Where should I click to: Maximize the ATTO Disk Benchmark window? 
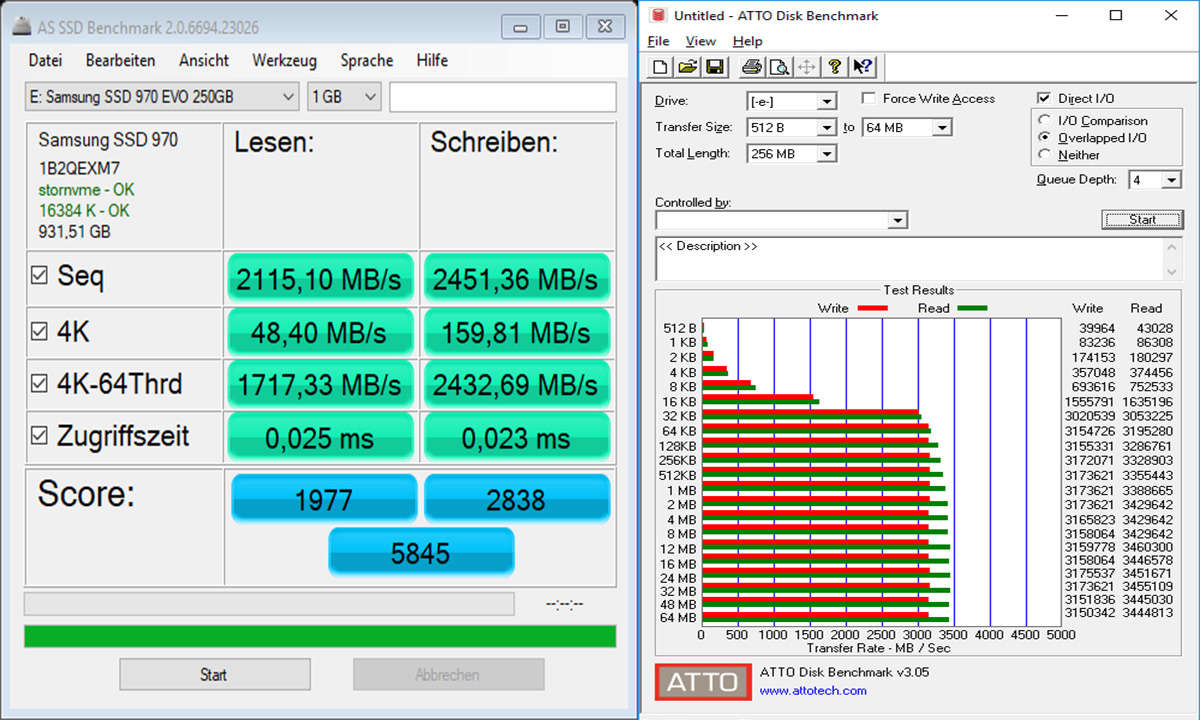click(1116, 15)
